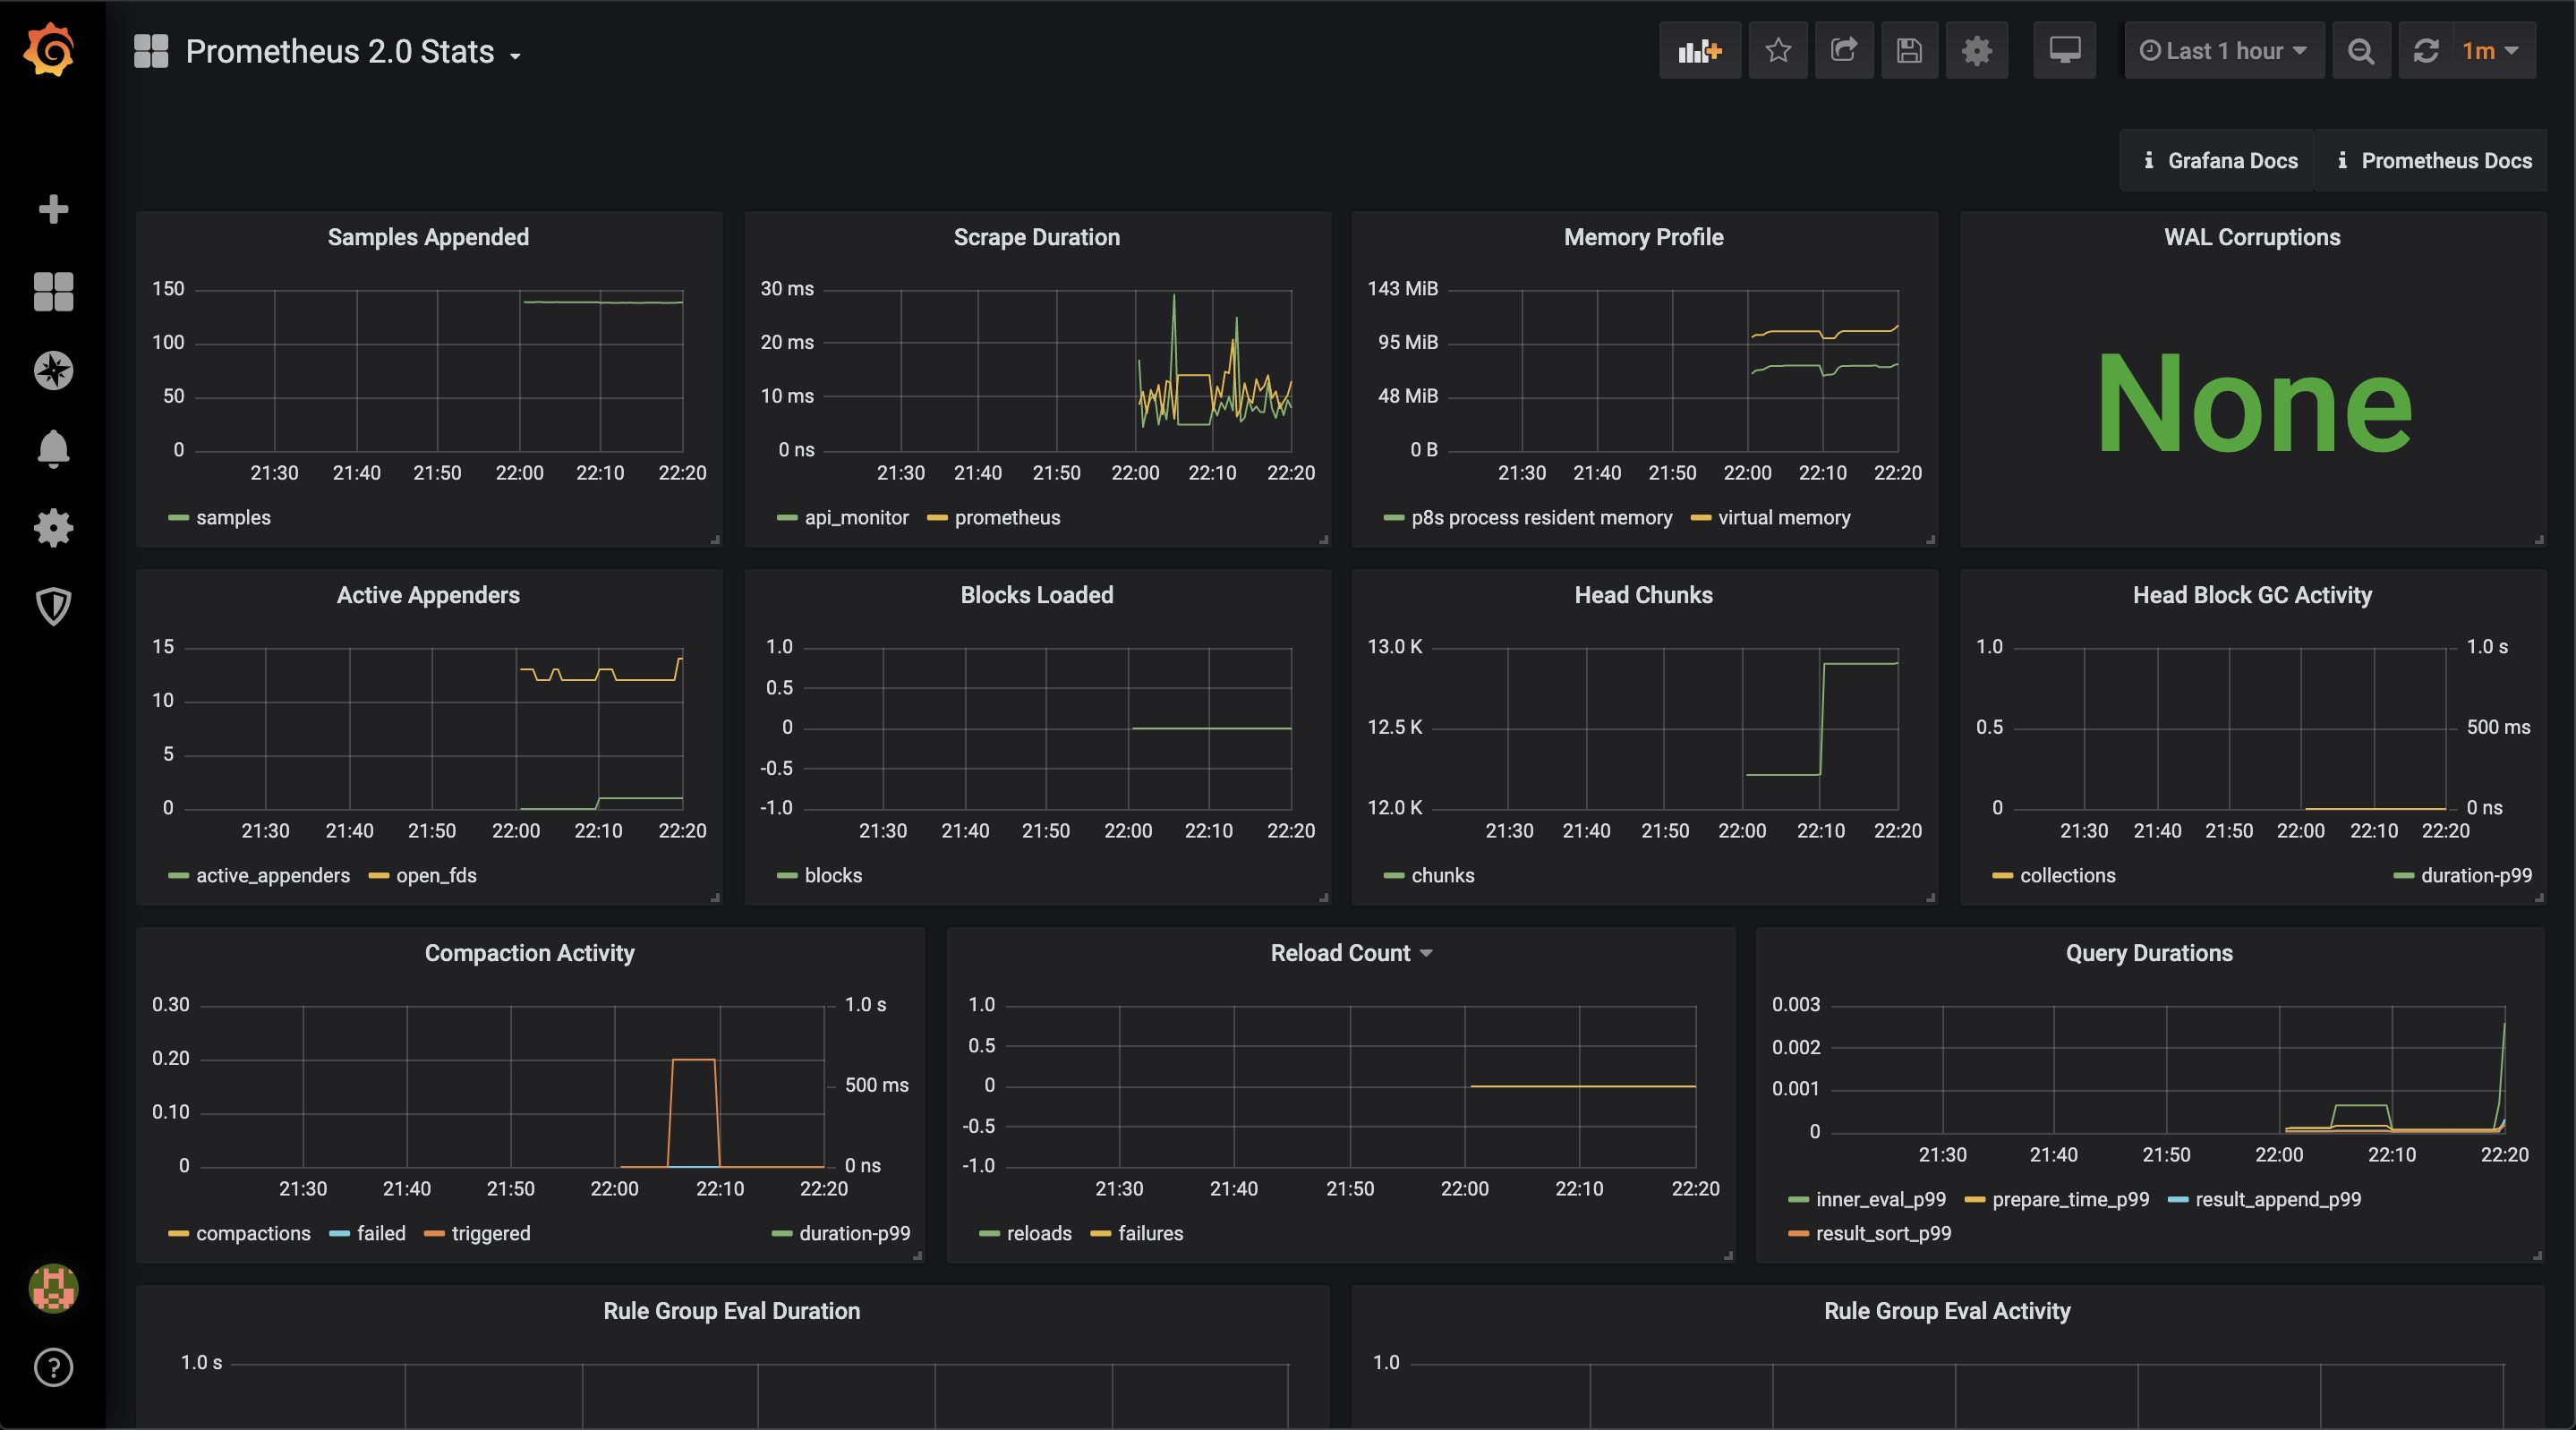
Task: Open the Query Durations panel title menu
Action: point(2149,953)
